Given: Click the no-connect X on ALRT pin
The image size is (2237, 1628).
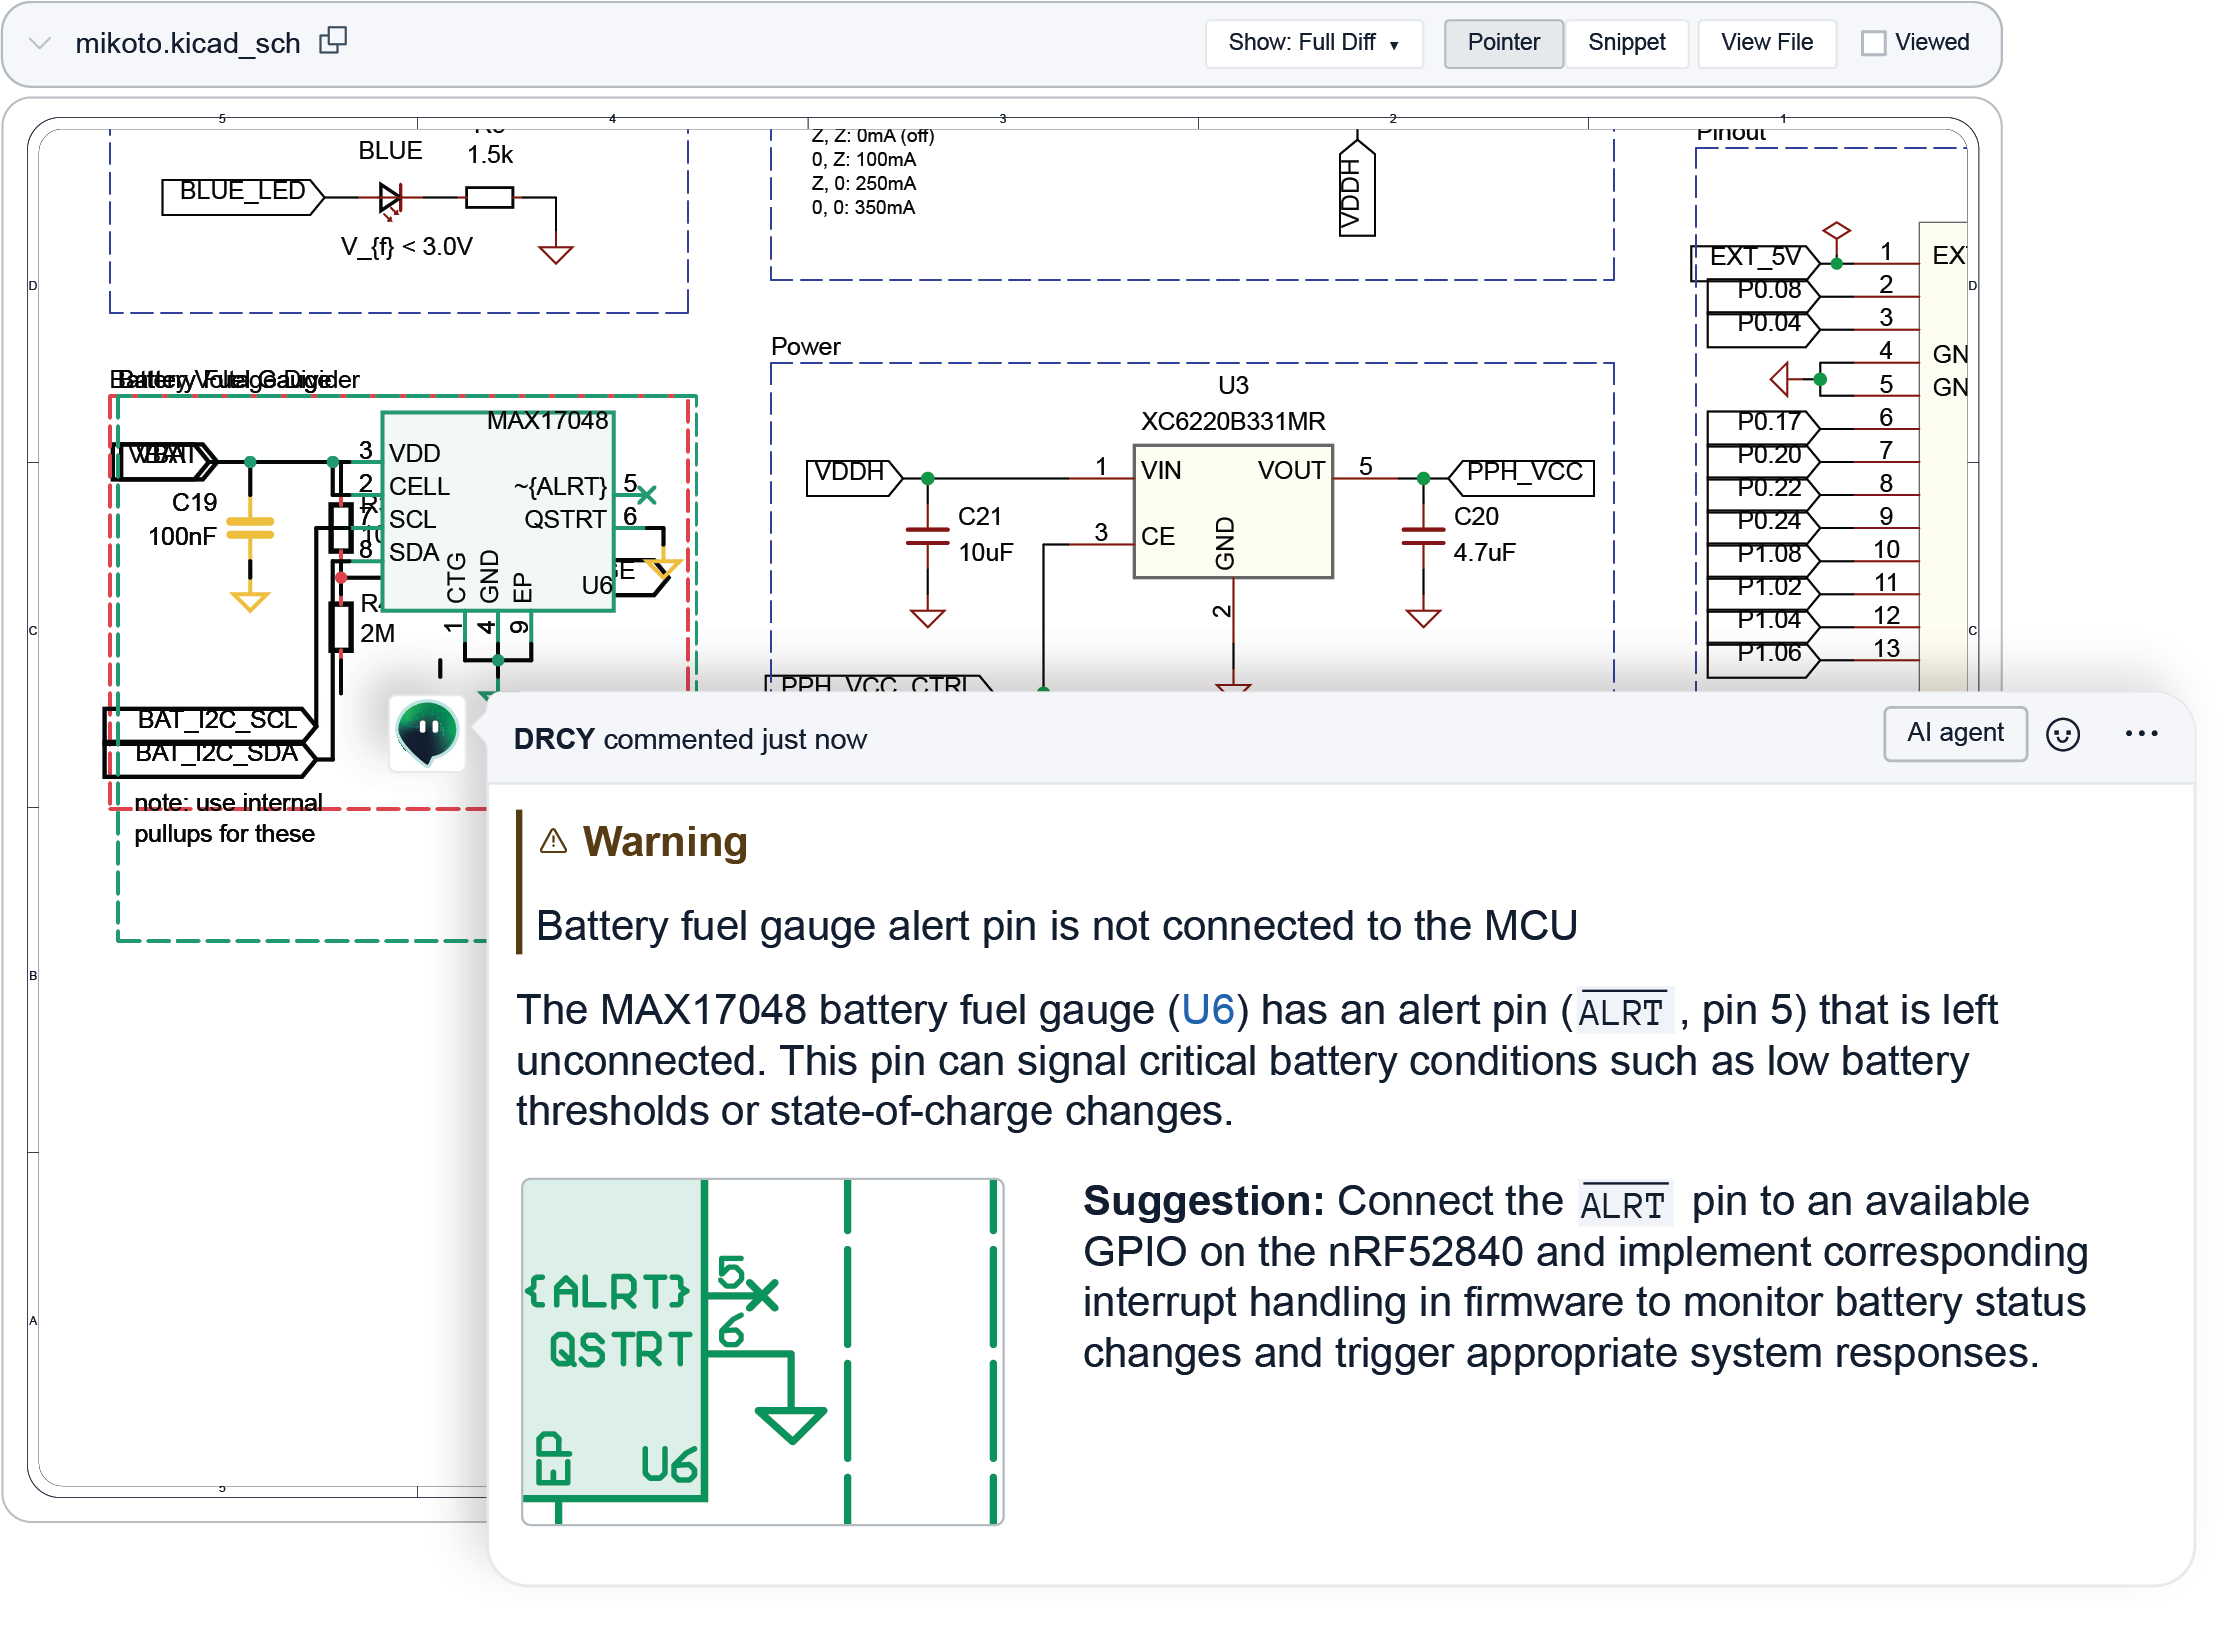Looking at the screenshot, I should (647, 494).
